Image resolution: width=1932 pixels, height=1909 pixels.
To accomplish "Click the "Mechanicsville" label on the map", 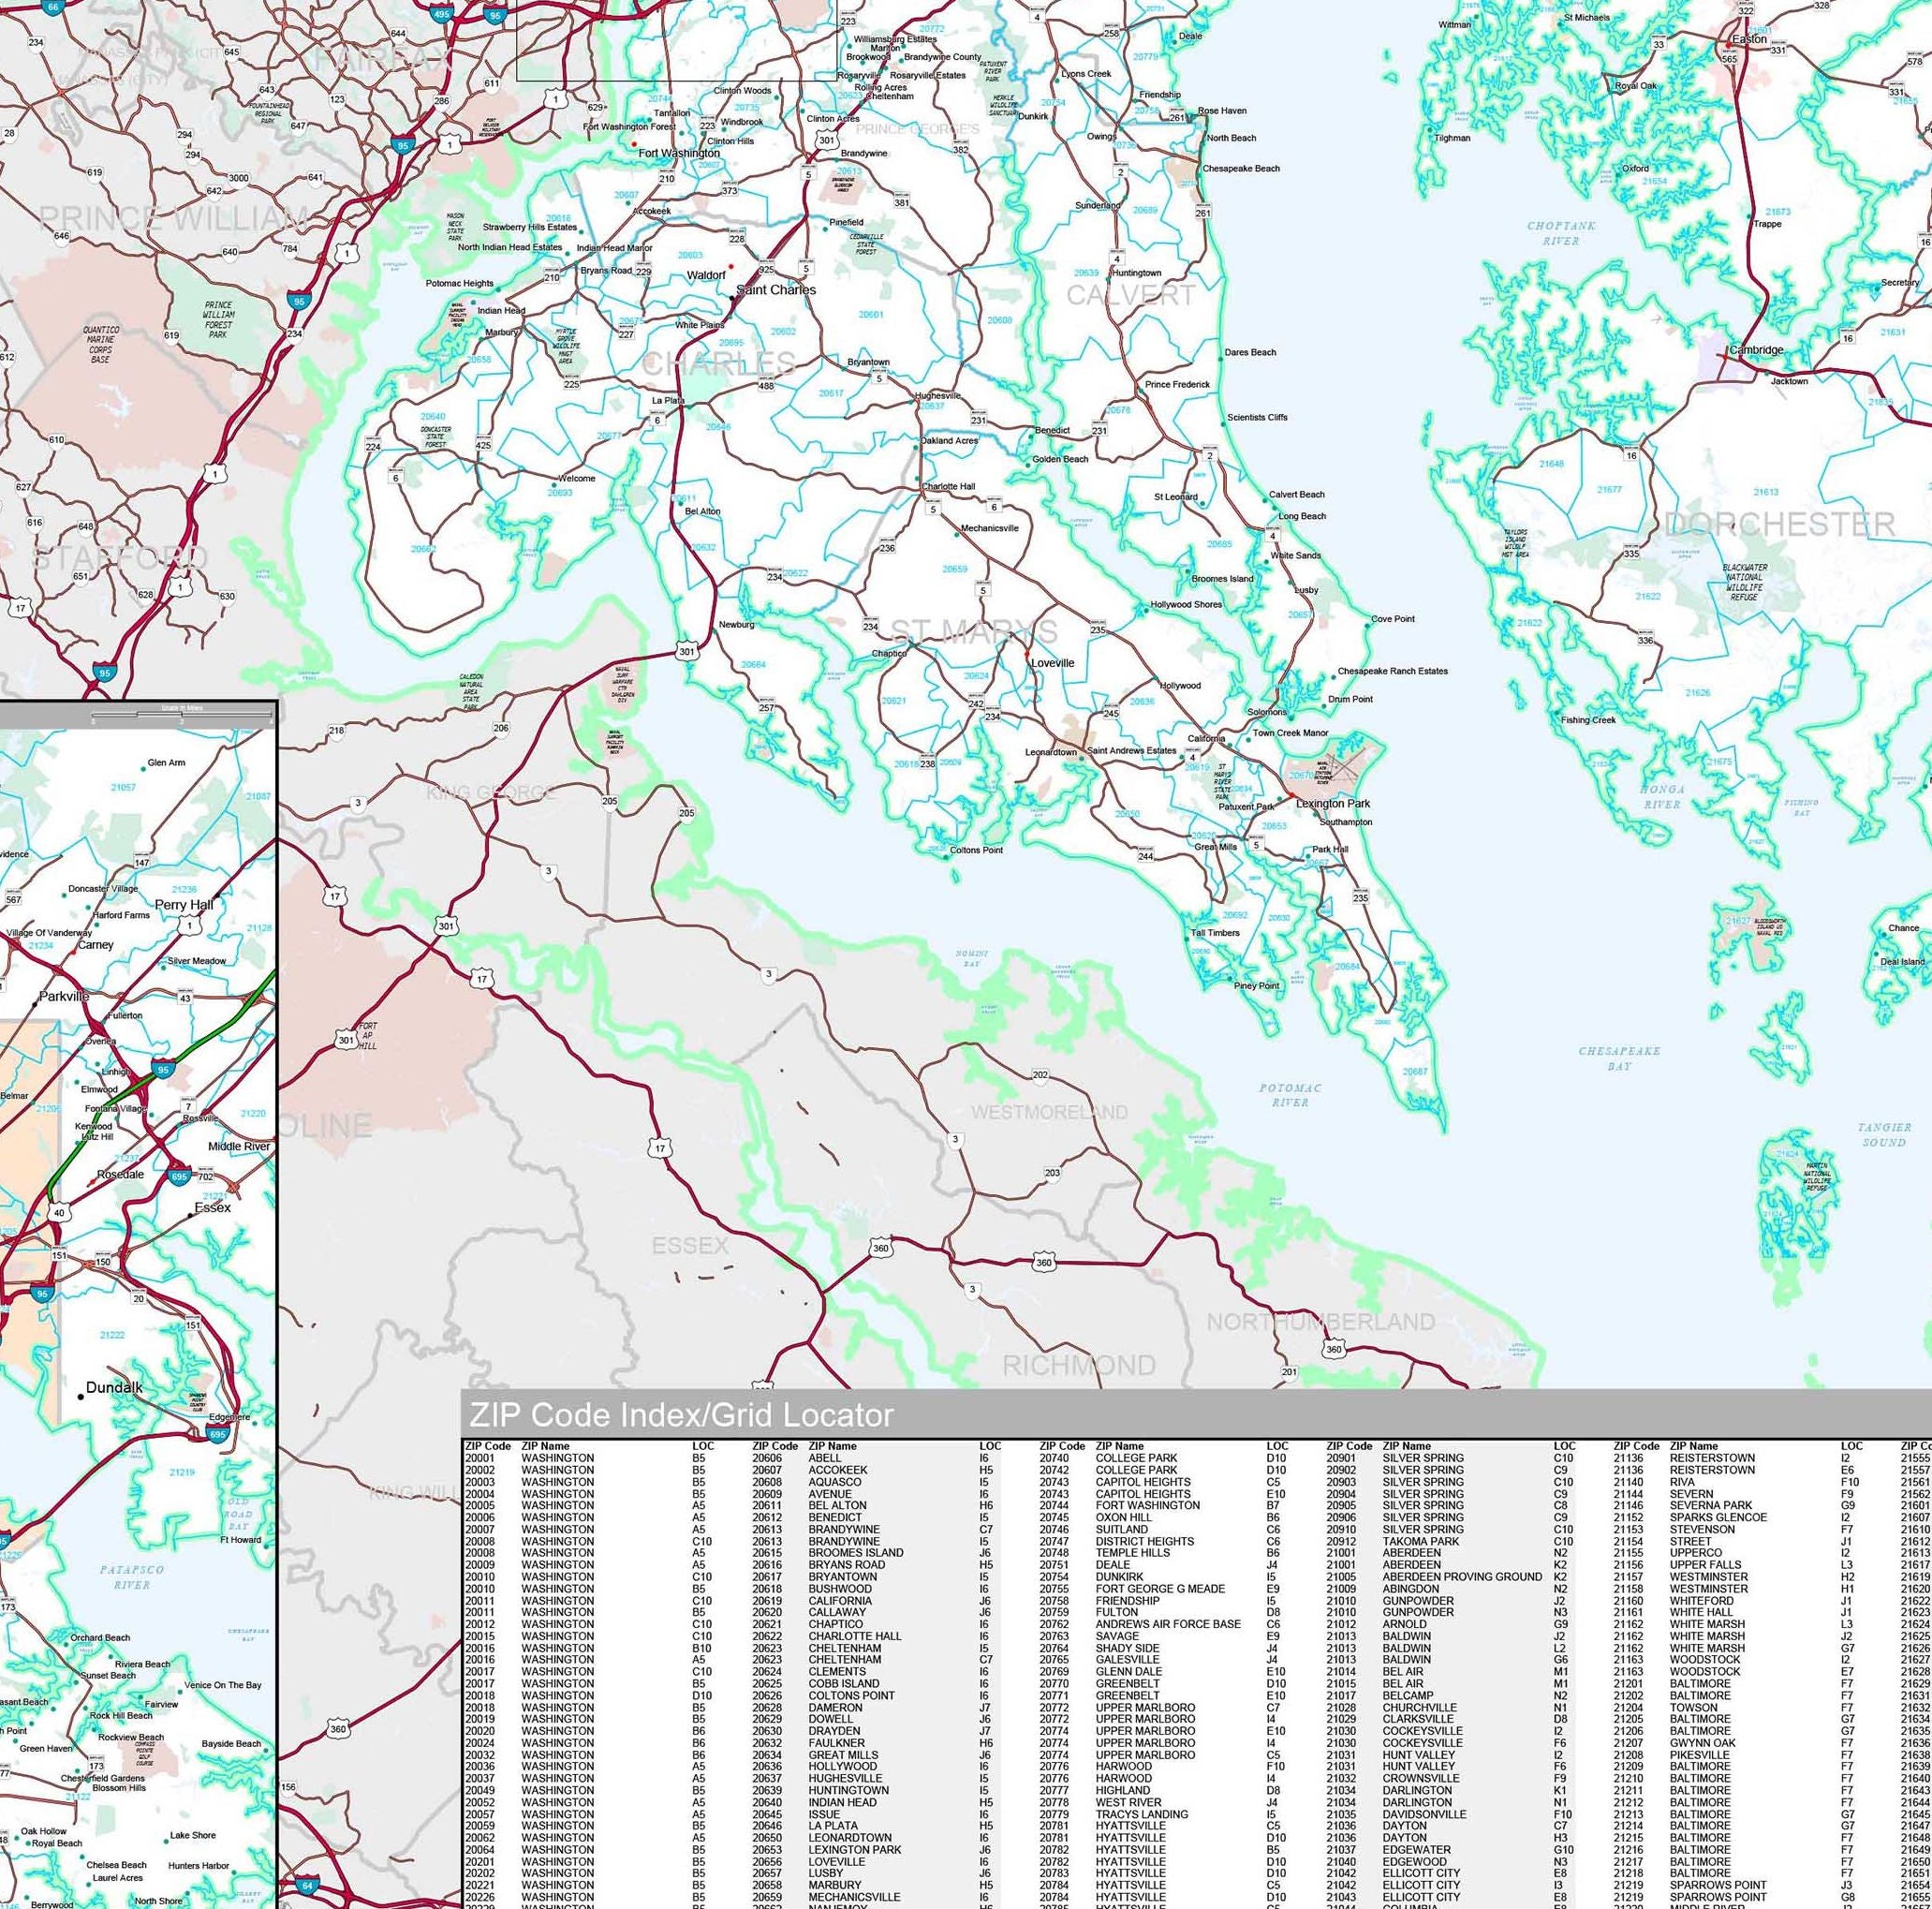I will 989,528.
